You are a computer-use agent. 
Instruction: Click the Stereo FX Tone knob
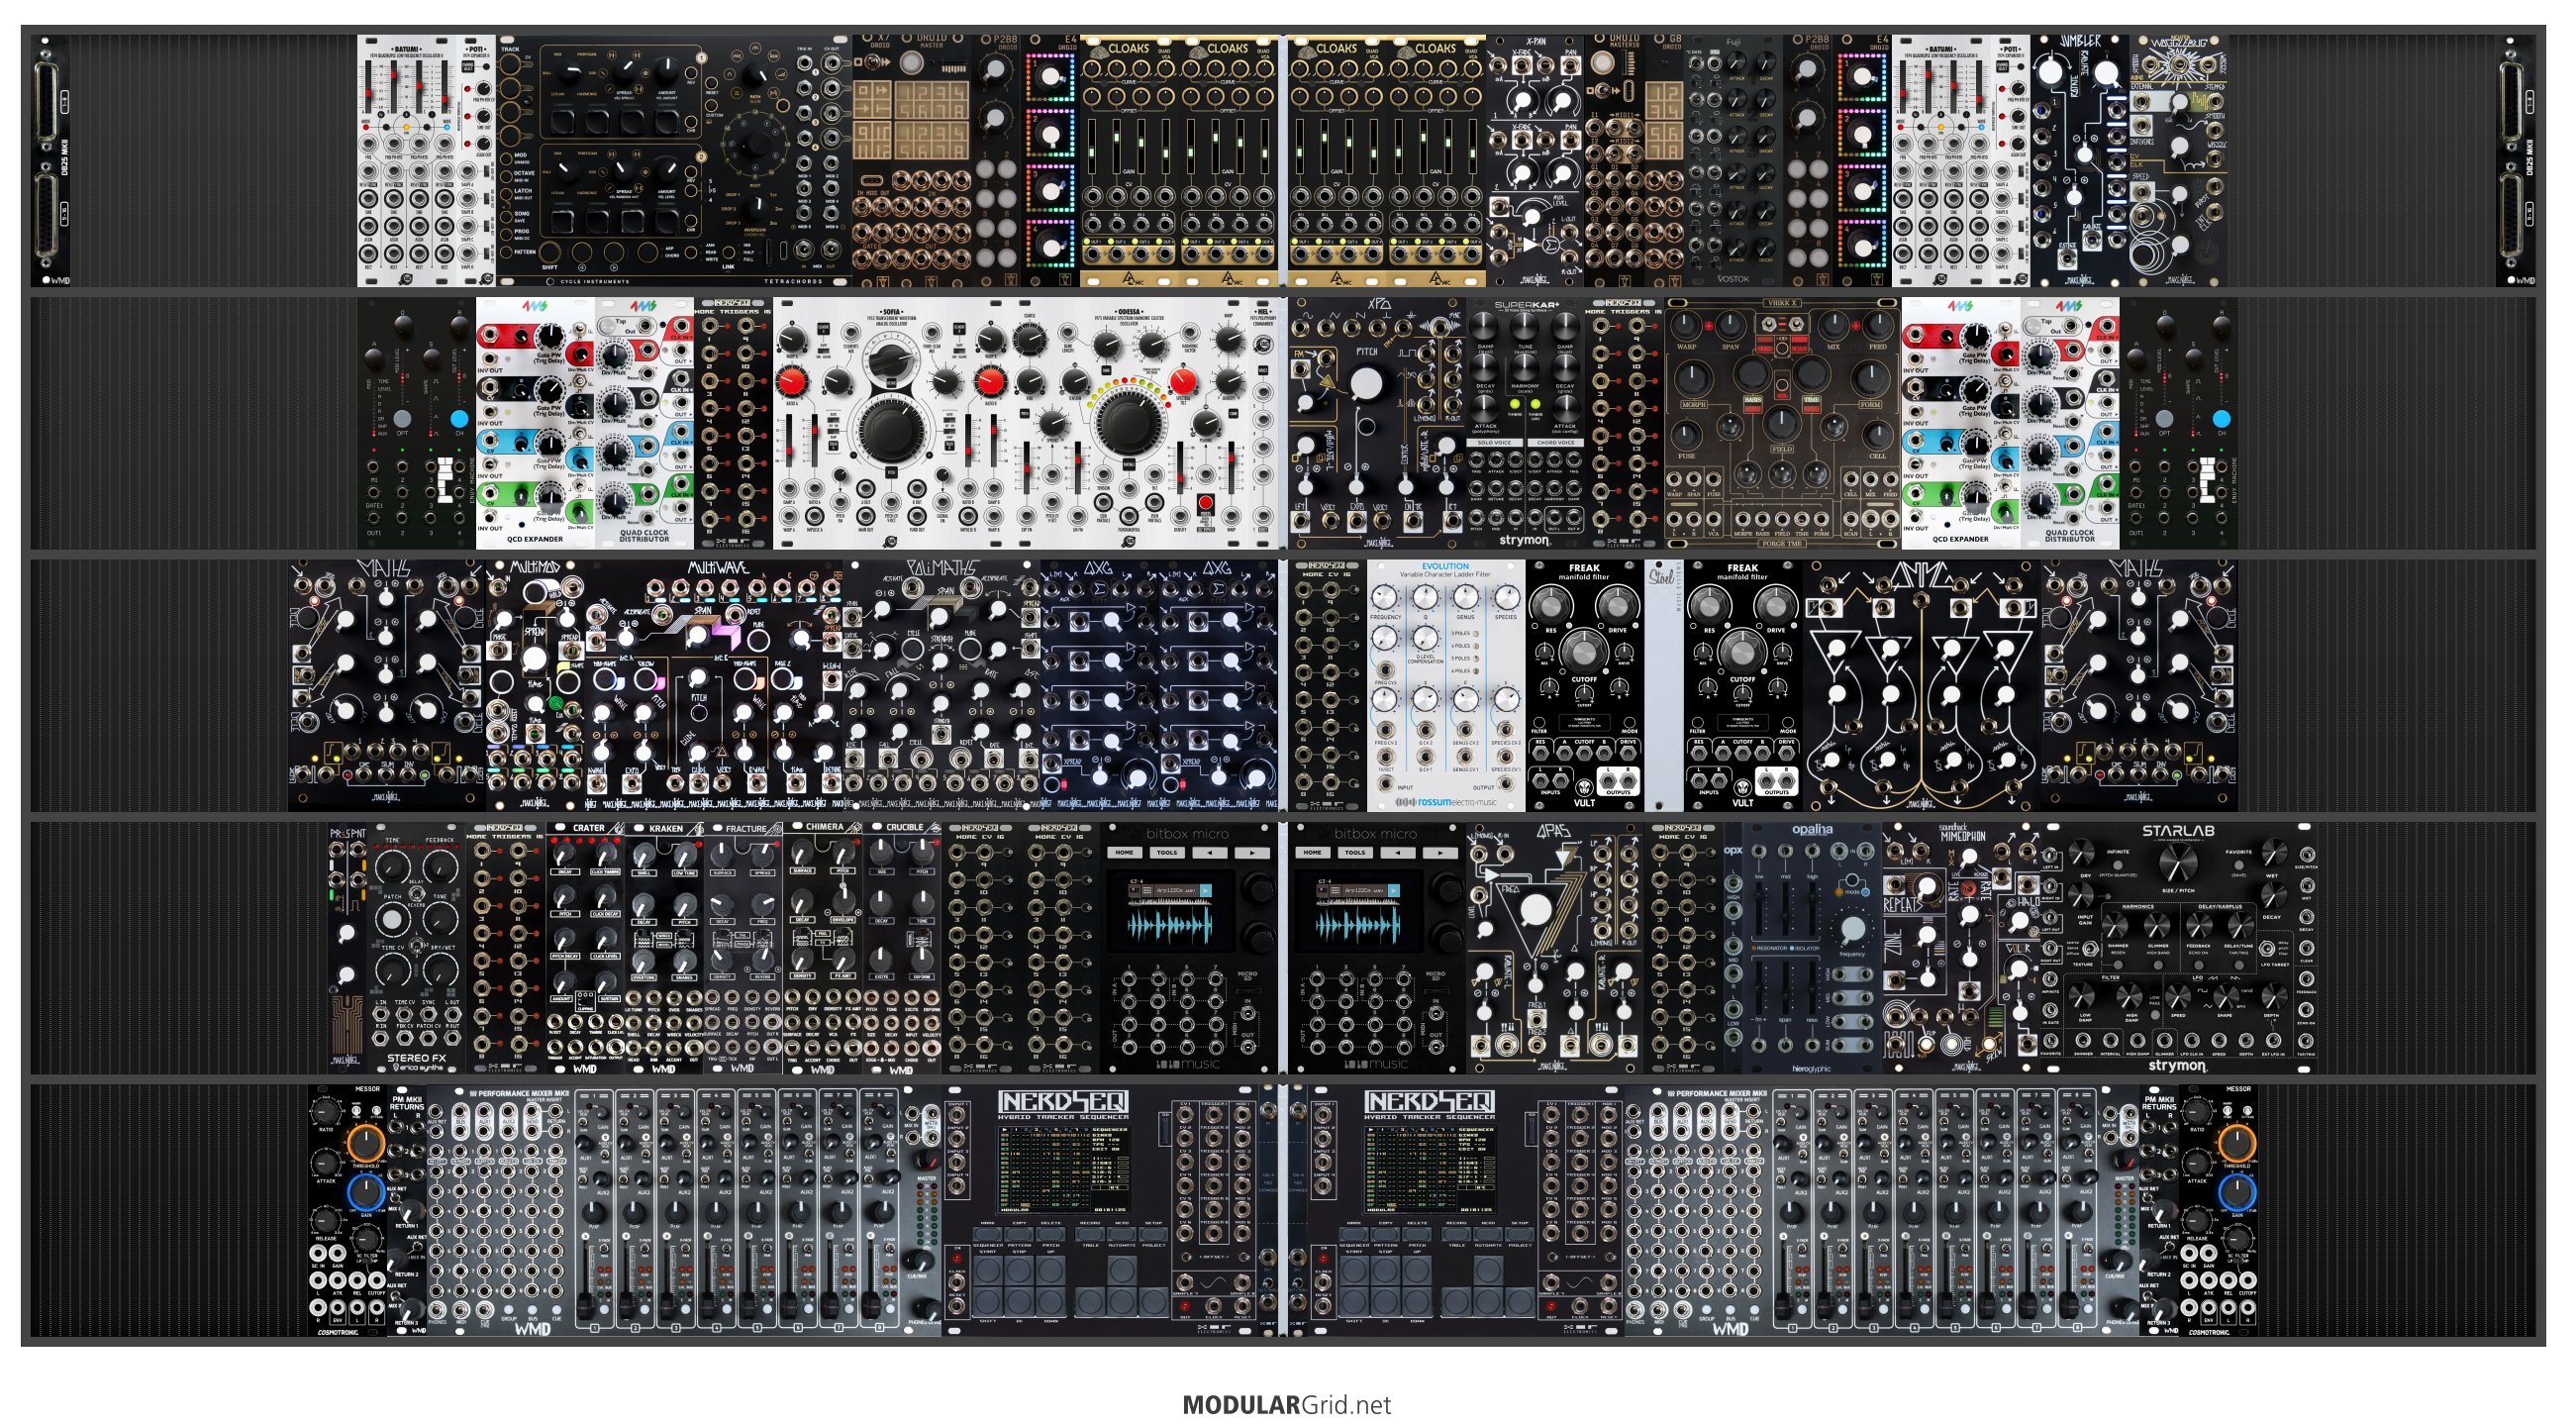tap(440, 920)
